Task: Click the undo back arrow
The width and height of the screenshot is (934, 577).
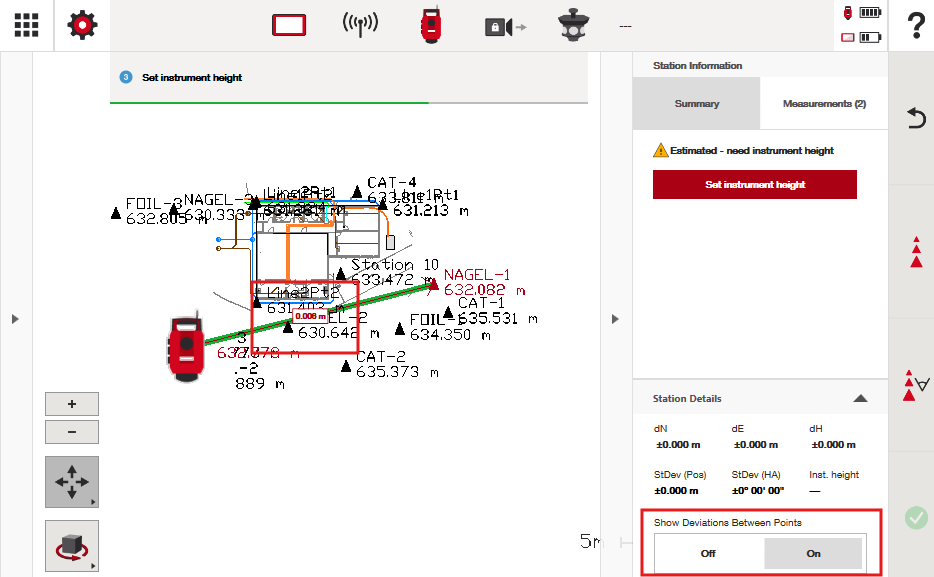Action: pos(914,118)
